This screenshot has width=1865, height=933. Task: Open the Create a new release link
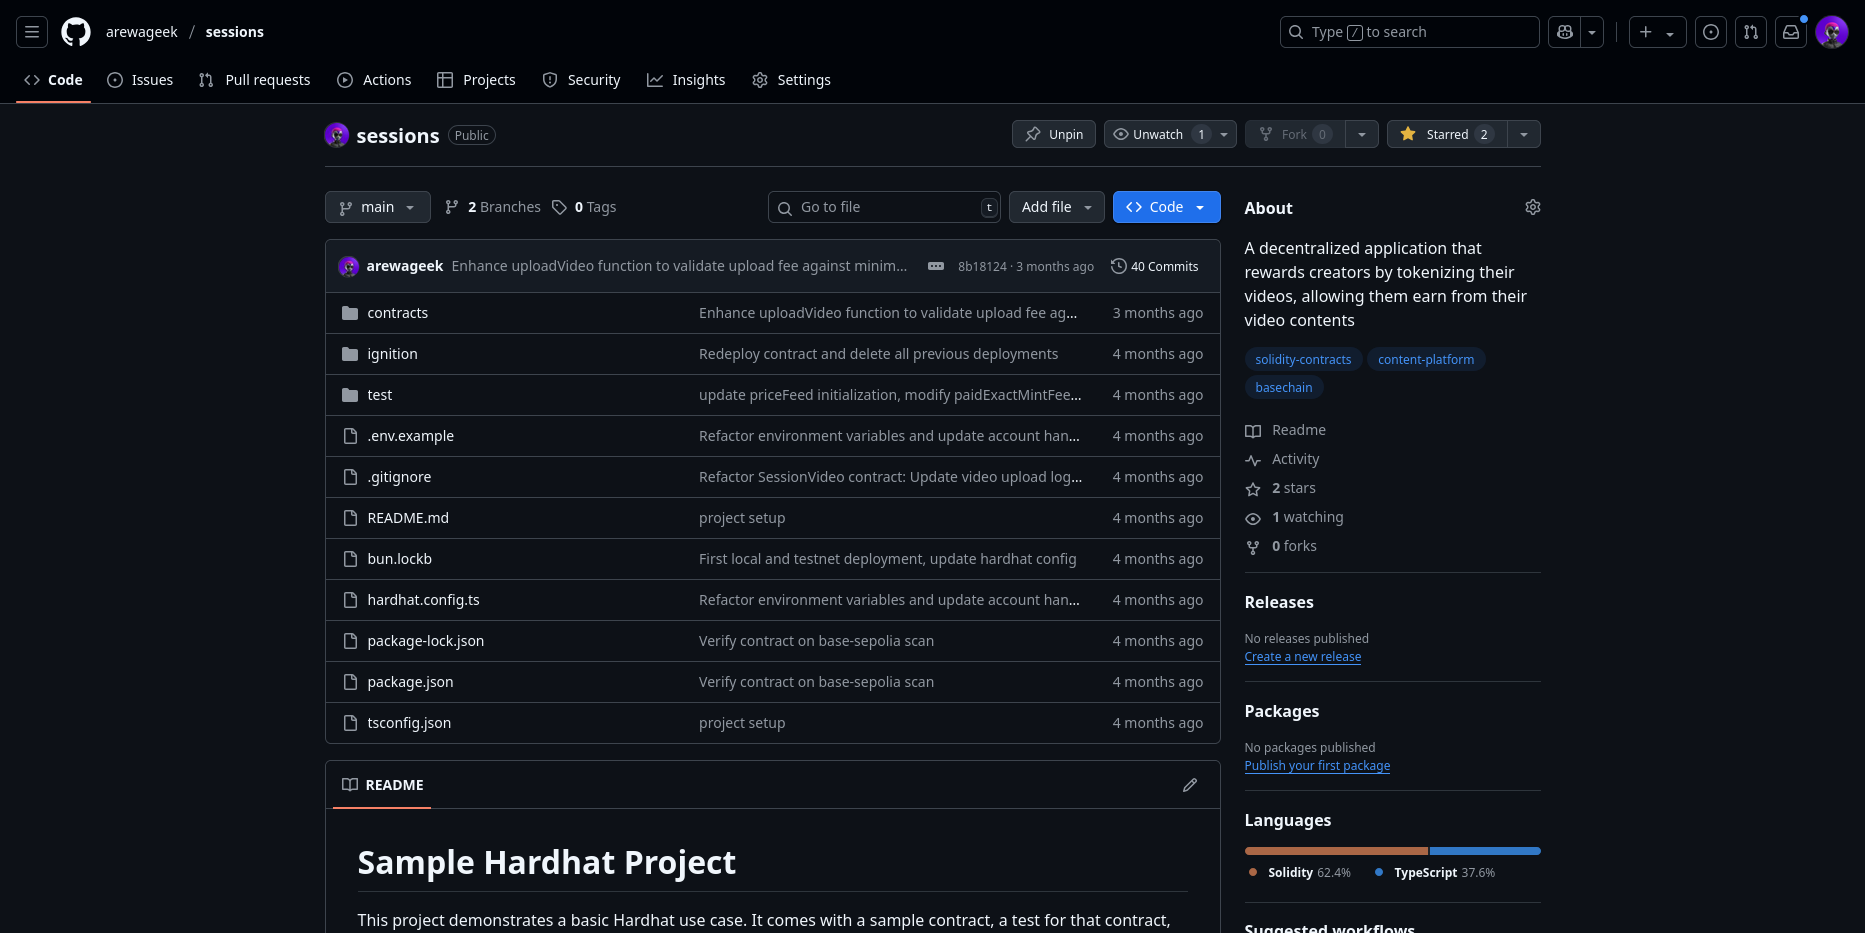[1302, 656]
